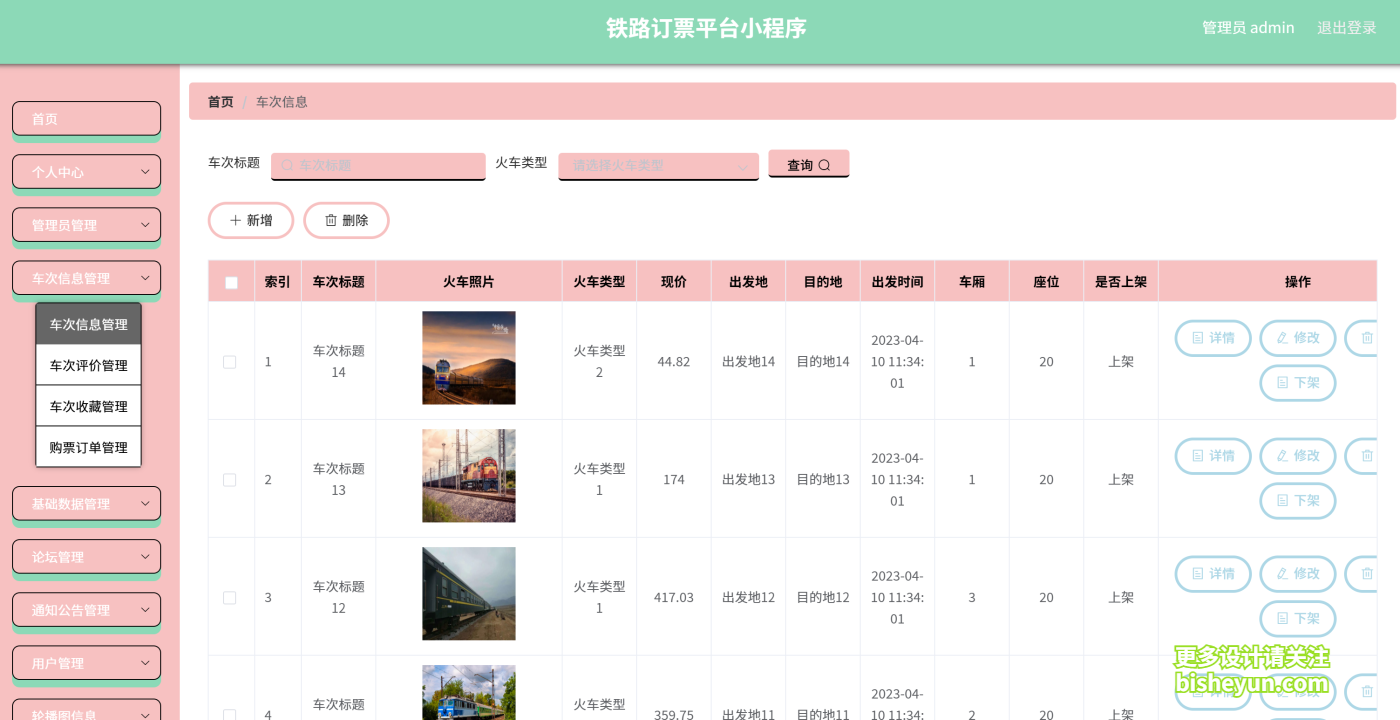Click the trash icon in first row's operation column

pyautogui.click(x=1366, y=338)
